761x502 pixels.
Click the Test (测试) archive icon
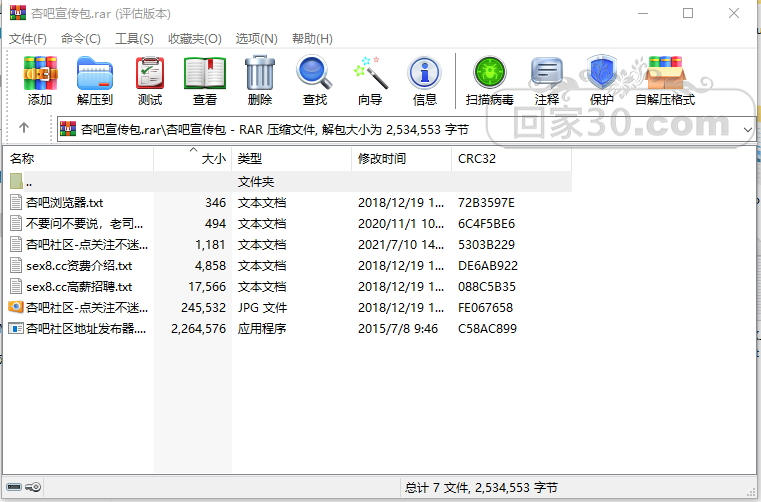tap(149, 74)
